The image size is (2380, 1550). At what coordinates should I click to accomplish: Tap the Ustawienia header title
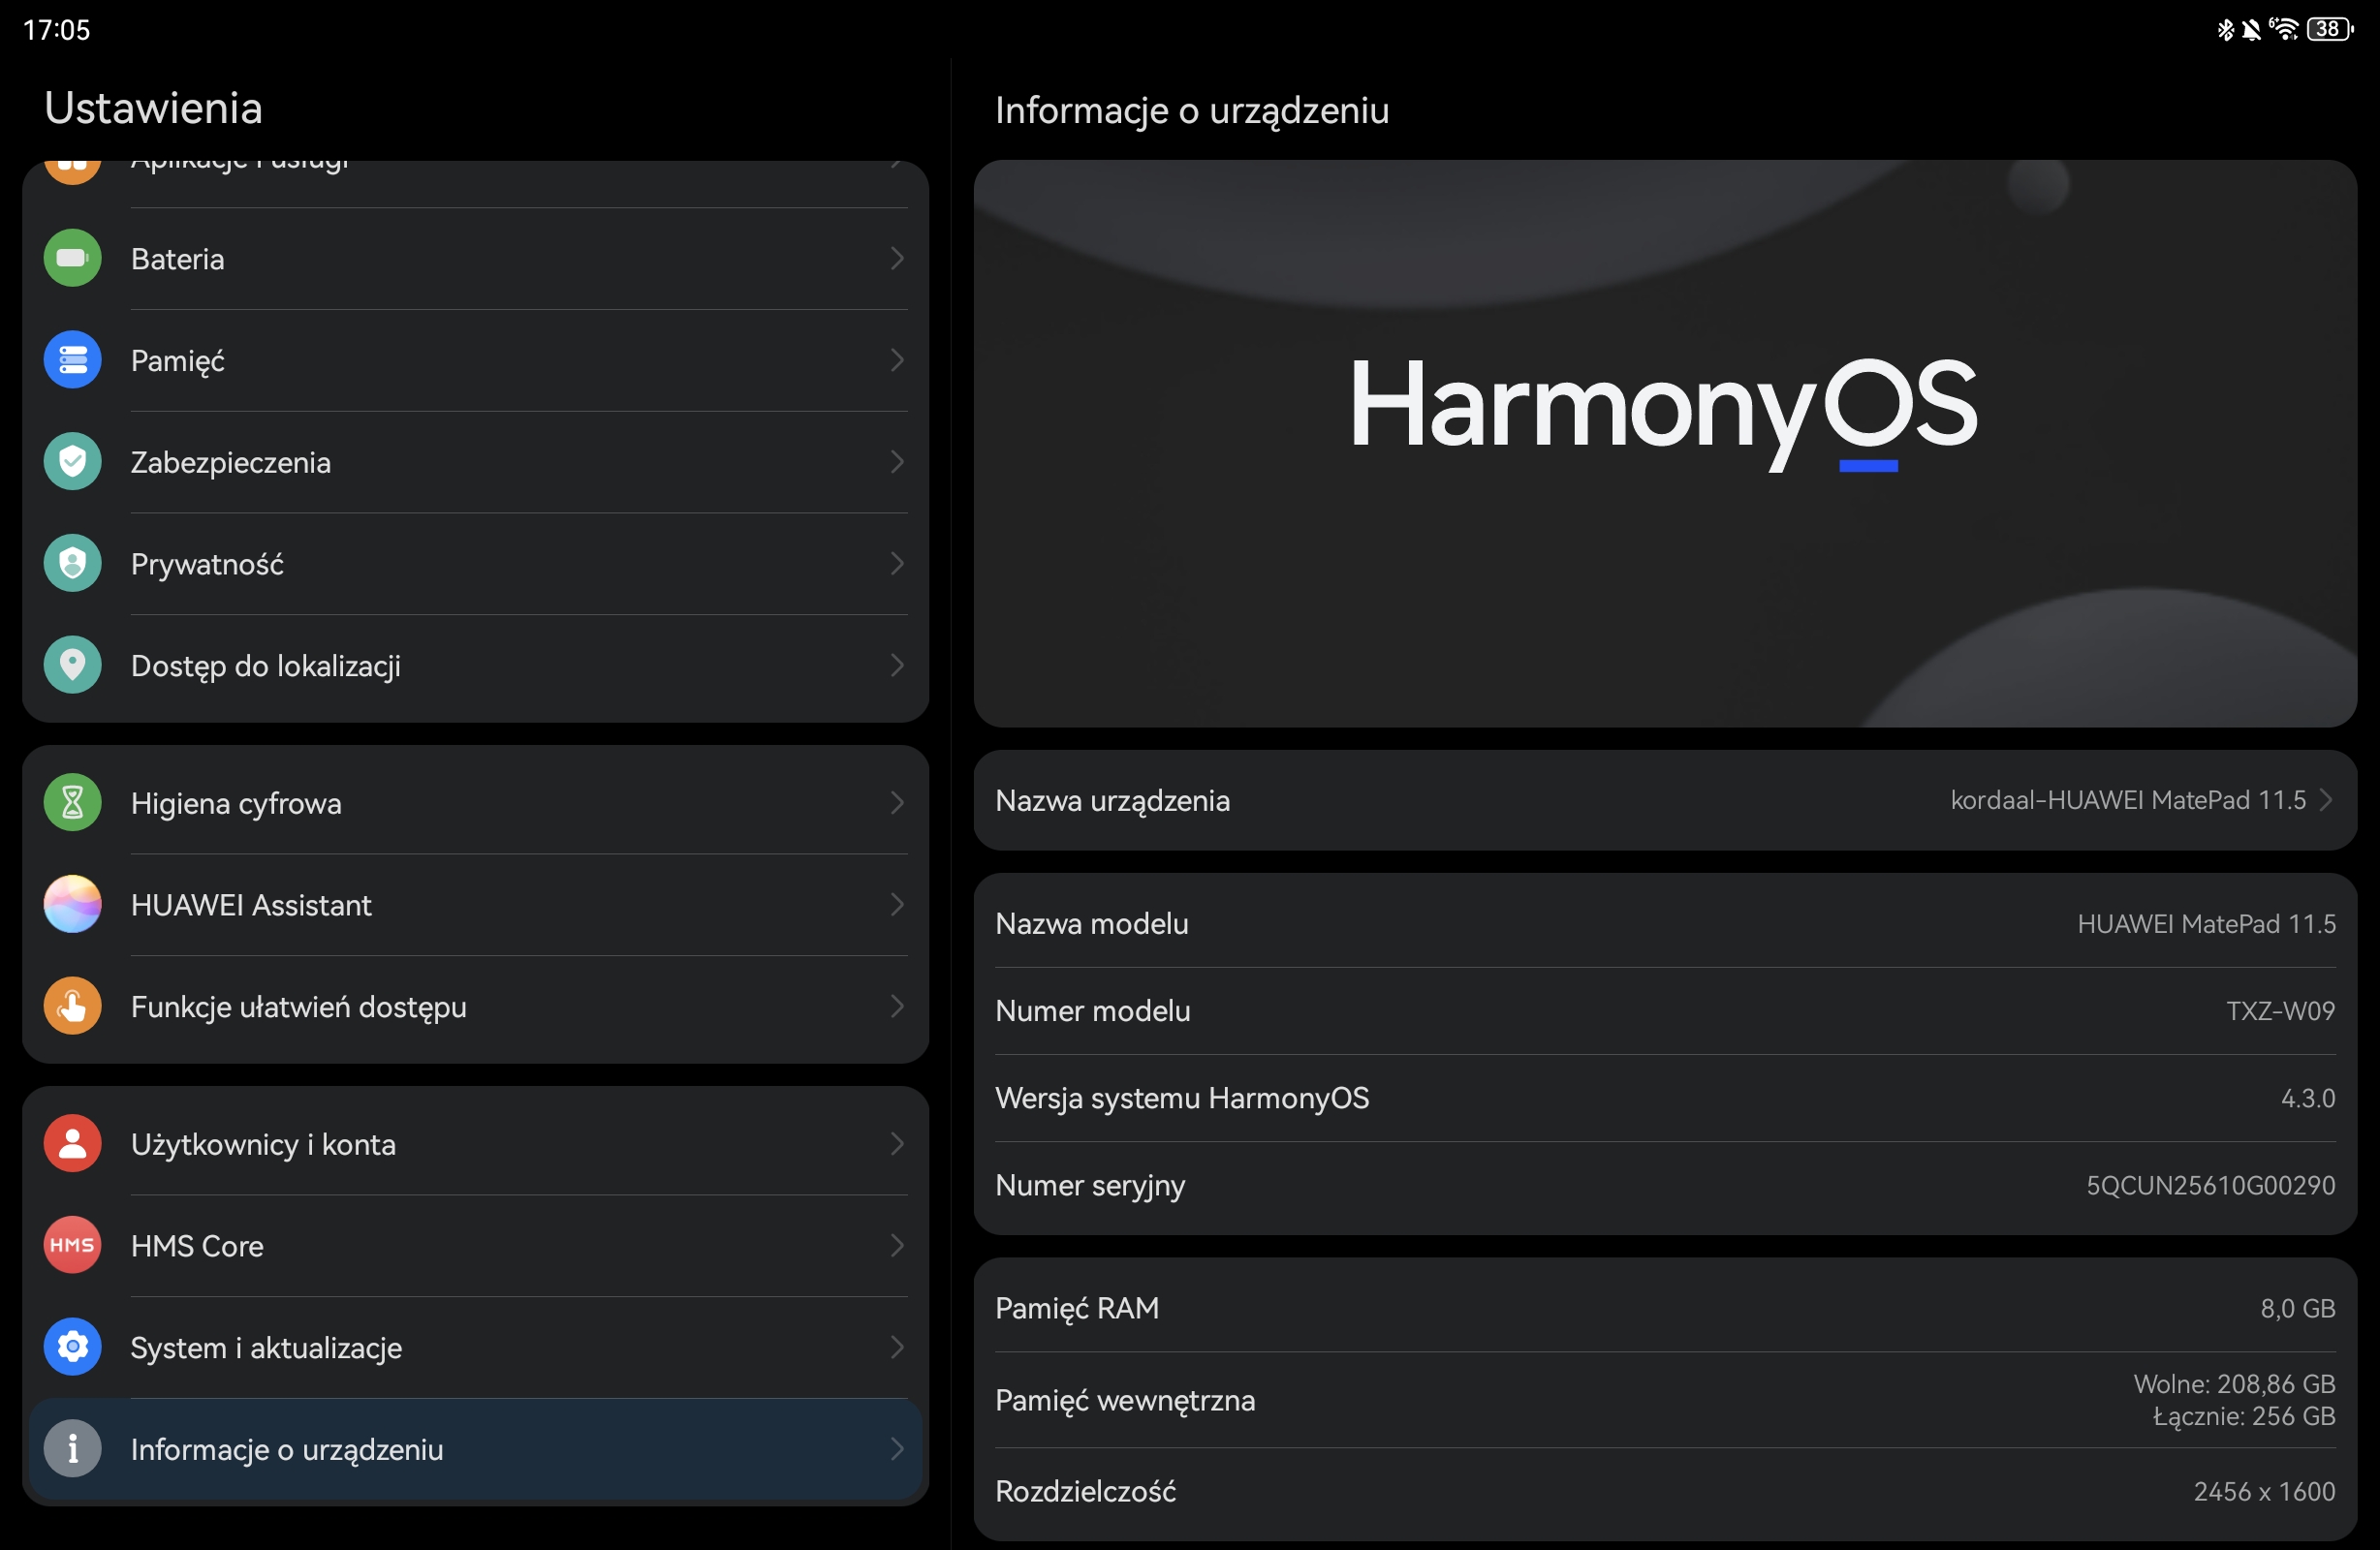[x=153, y=108]
